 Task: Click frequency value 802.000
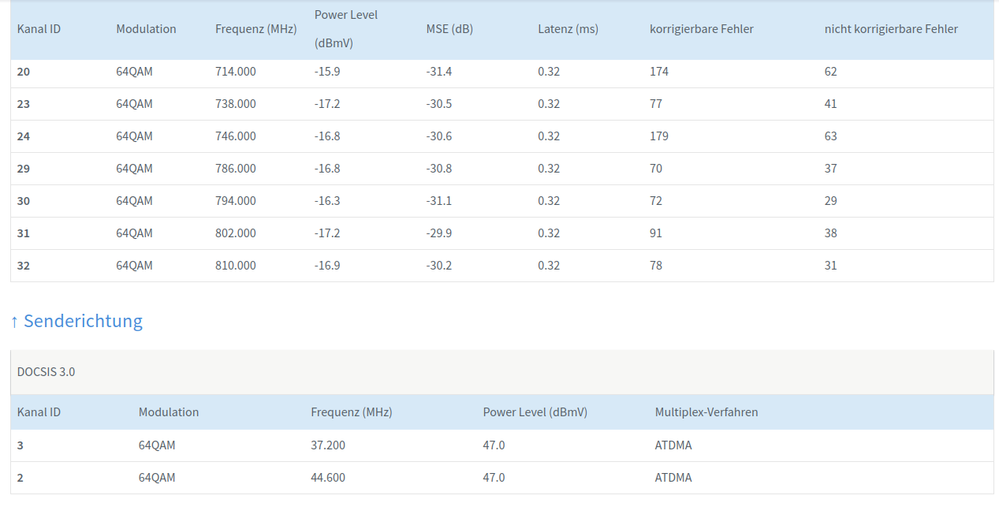pyautogui.click(x=235, y=233)
